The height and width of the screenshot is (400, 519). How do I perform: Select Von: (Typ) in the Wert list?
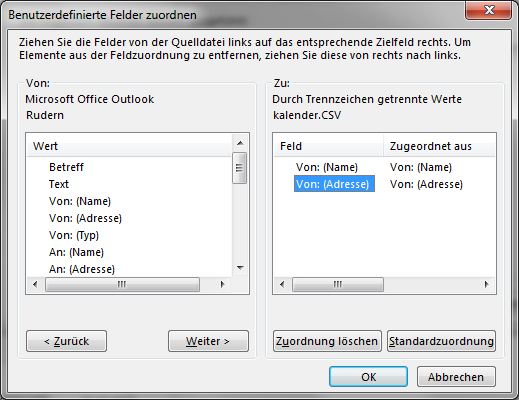tap(74, 235)
